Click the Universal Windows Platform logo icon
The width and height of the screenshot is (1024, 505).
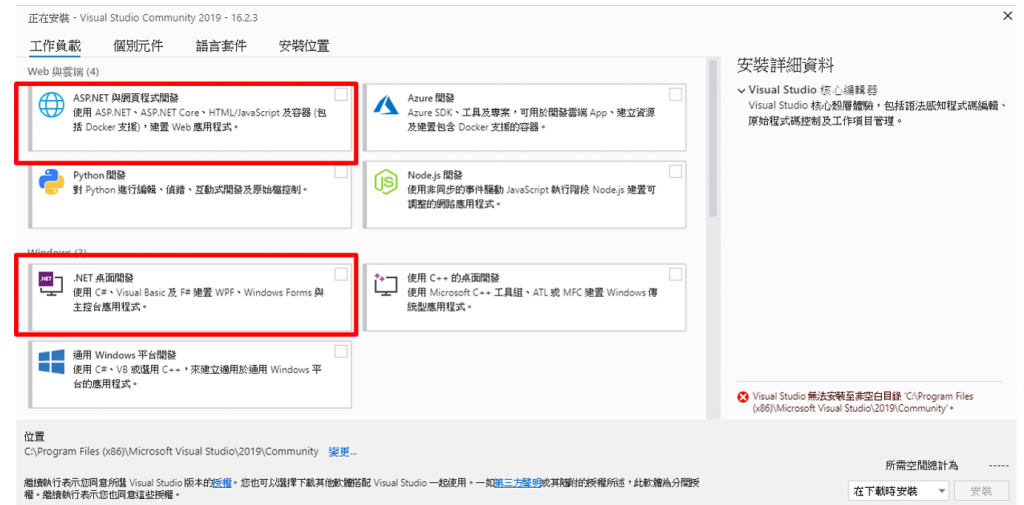(51, 362)
